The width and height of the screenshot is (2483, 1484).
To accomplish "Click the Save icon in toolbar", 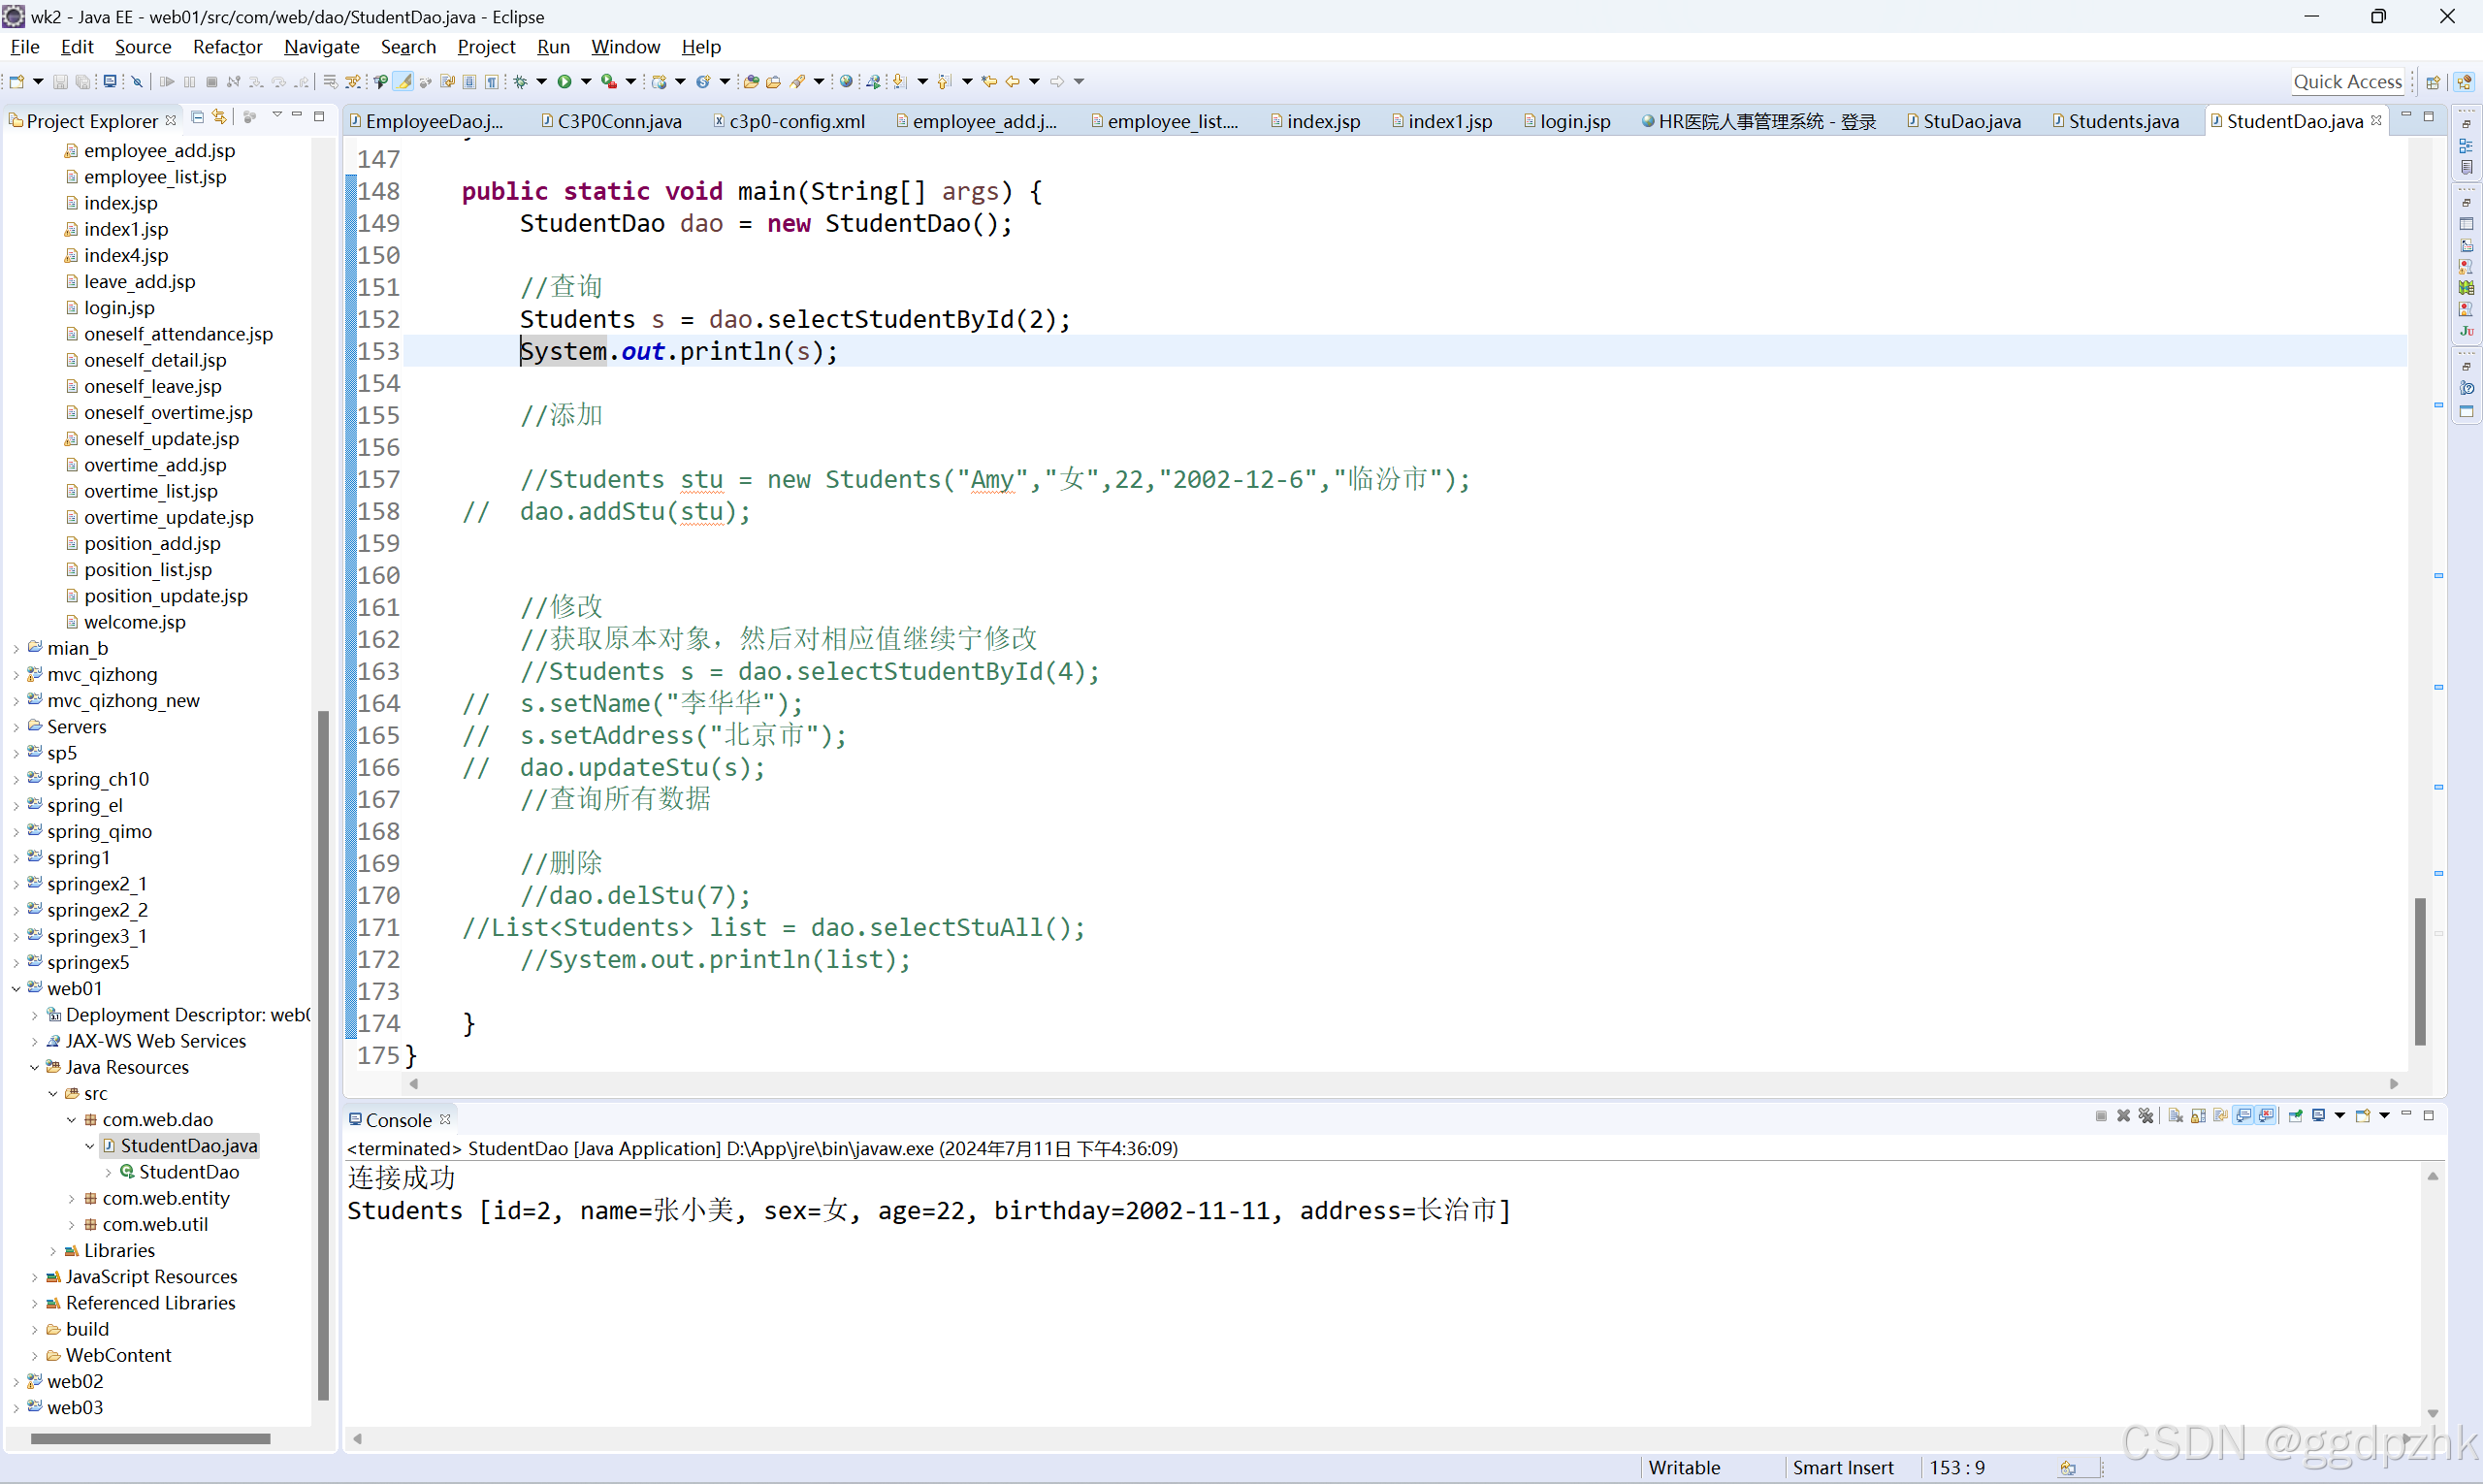I will [x=60, y=82].
